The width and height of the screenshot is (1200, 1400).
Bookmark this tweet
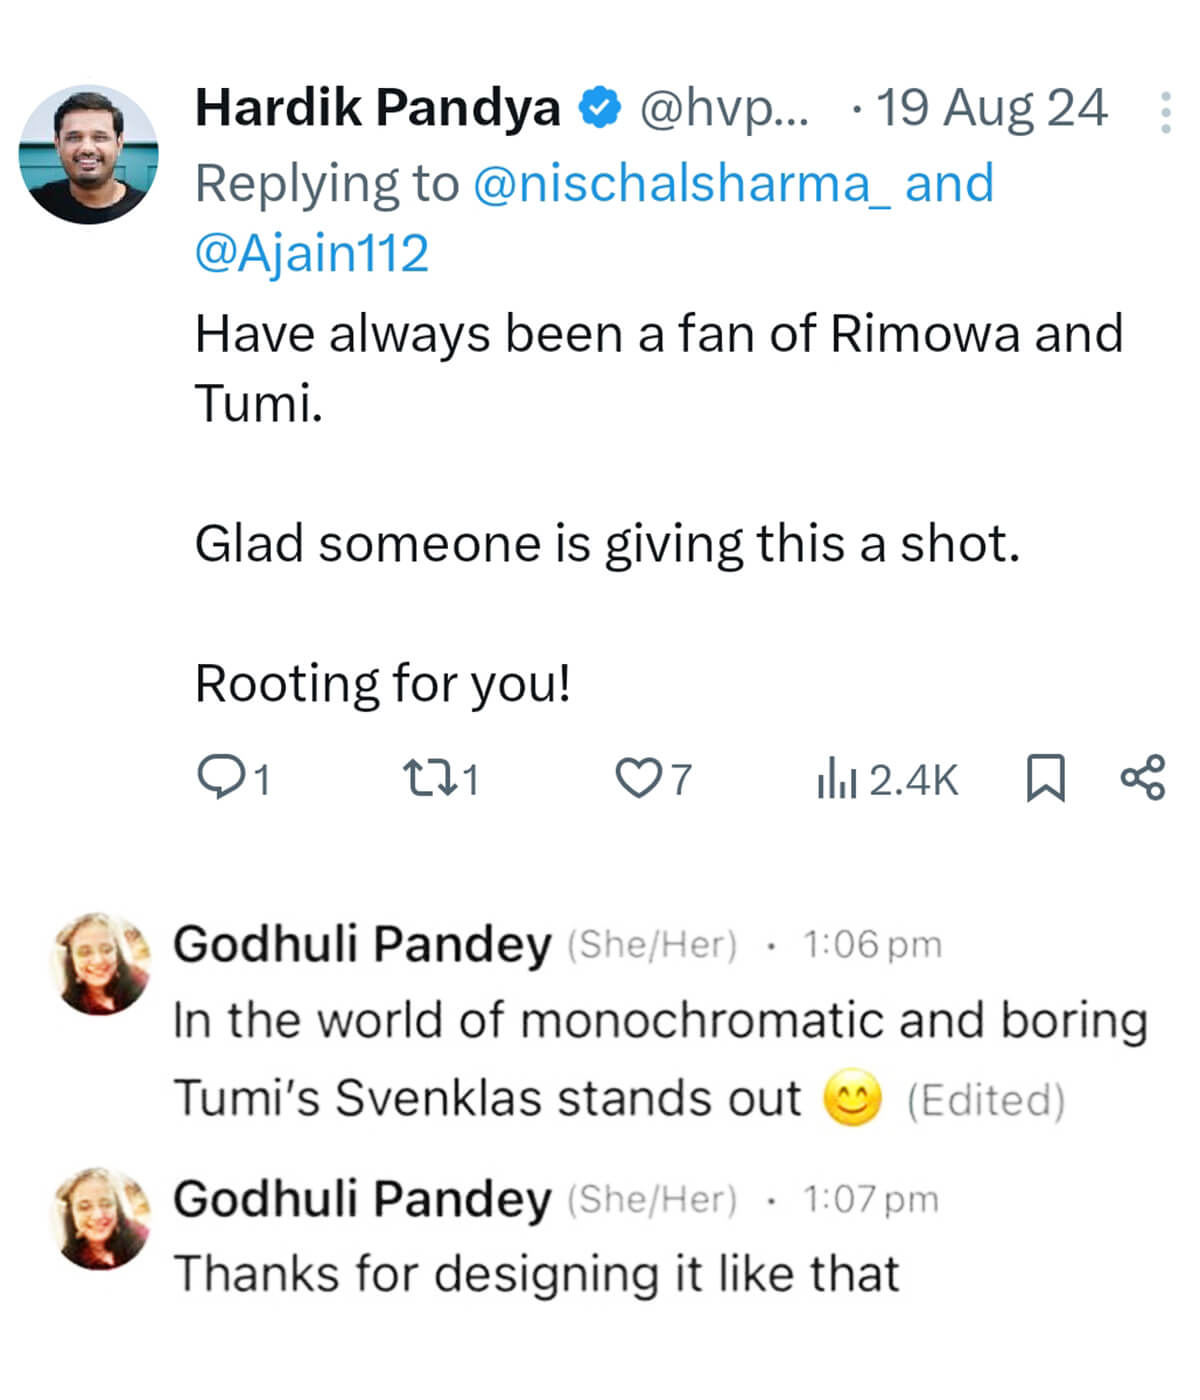[1046, 778]
